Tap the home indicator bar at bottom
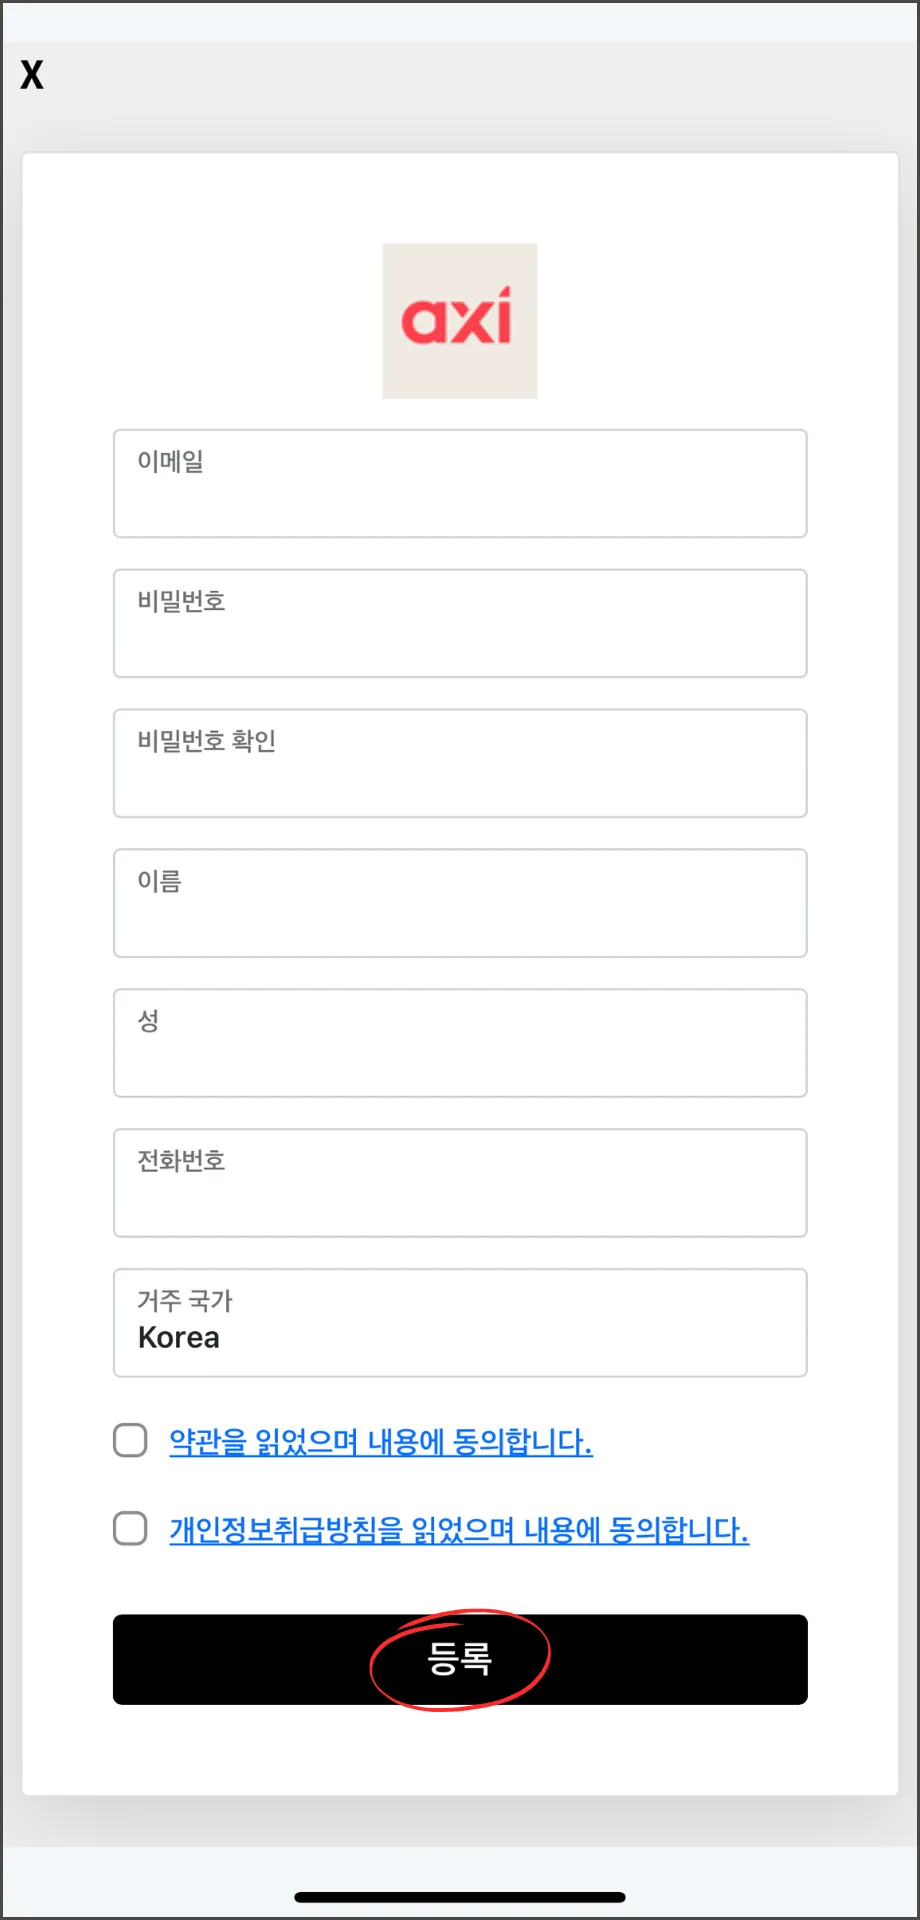The image size is (920, 1920). [460, 1897]
